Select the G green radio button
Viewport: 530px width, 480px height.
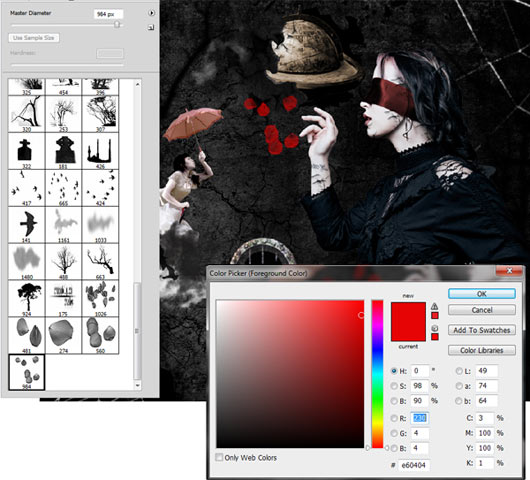(x=394, y=433)
